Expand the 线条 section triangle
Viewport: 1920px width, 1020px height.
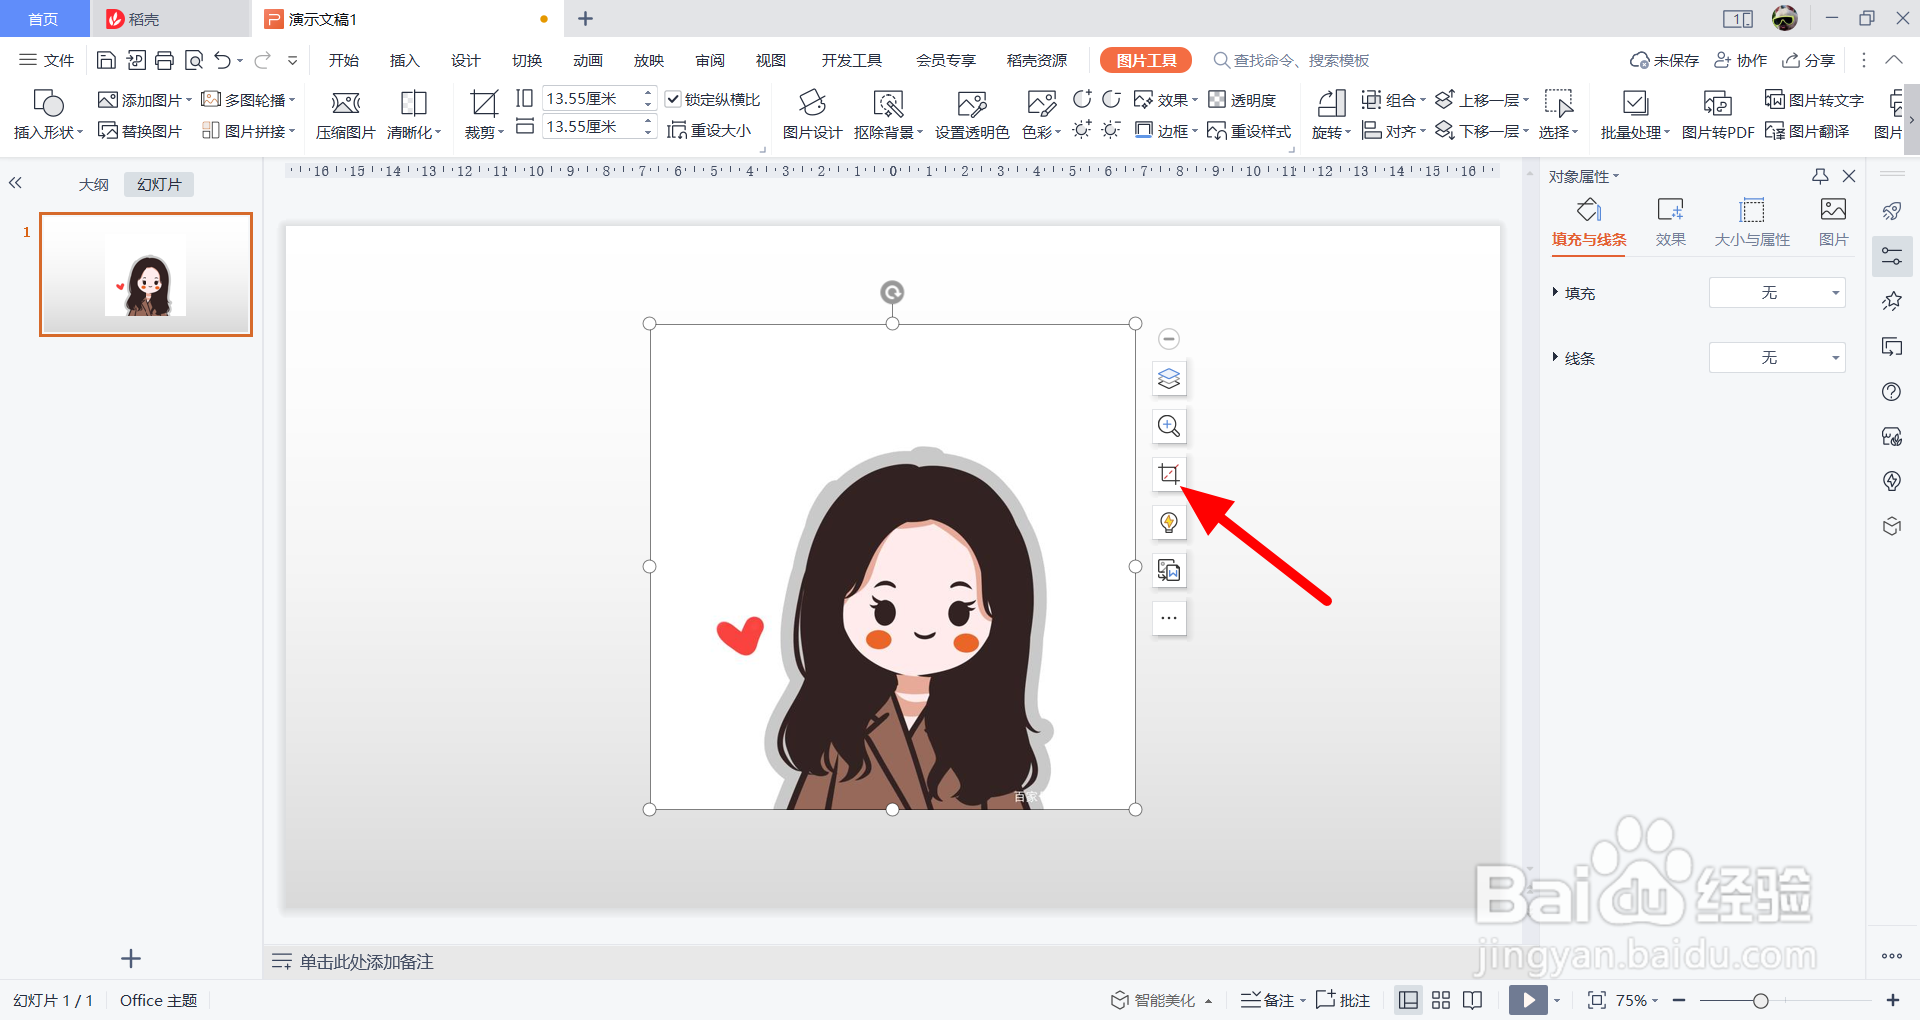pos(1555,357)
